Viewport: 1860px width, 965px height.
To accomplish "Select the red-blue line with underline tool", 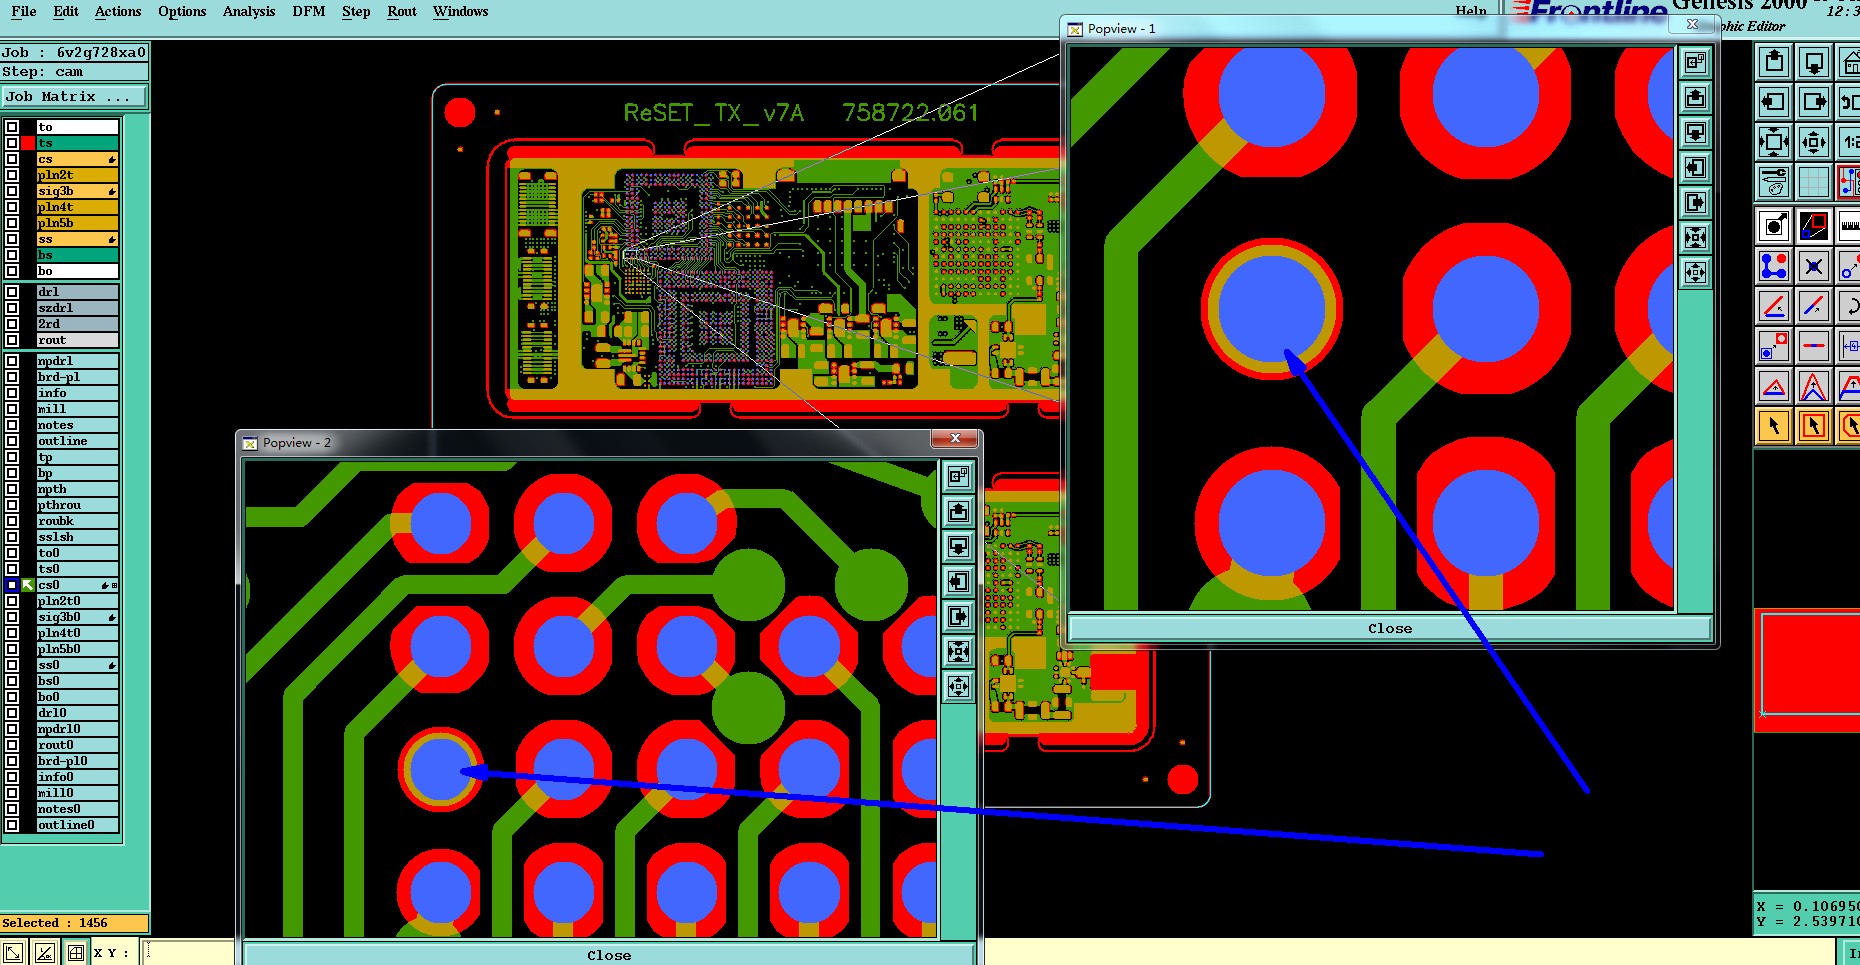I will coord(1774,306).
